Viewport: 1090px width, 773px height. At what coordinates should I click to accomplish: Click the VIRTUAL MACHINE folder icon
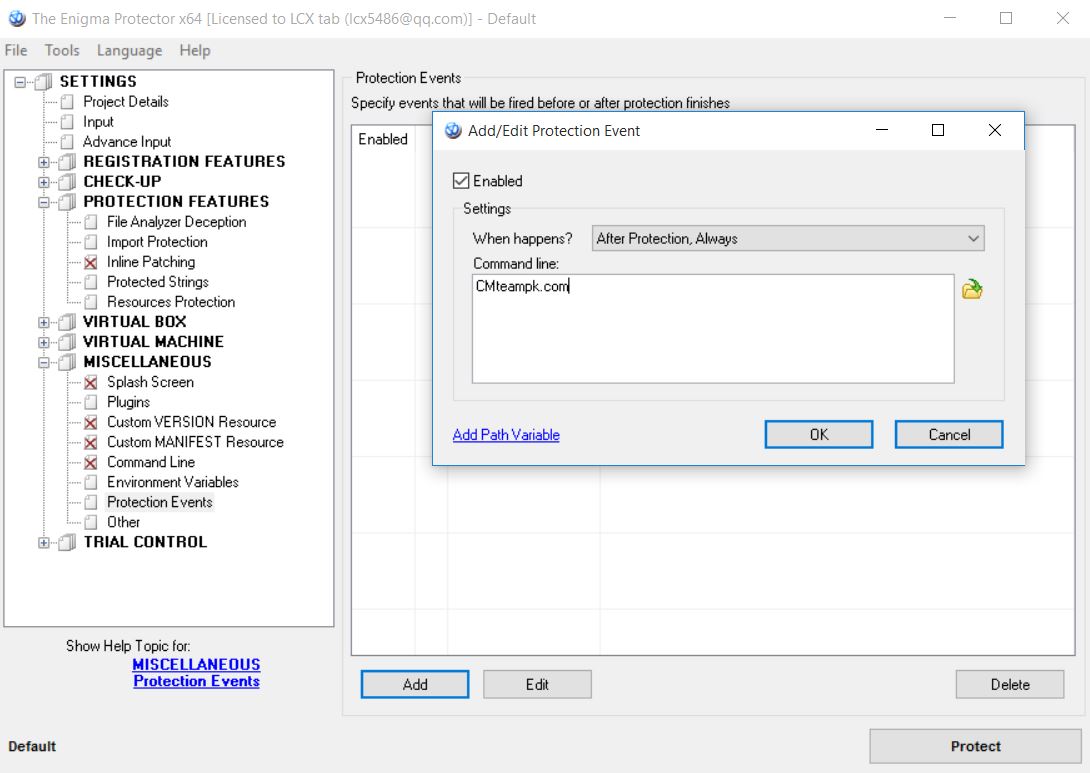click(67, 342)
